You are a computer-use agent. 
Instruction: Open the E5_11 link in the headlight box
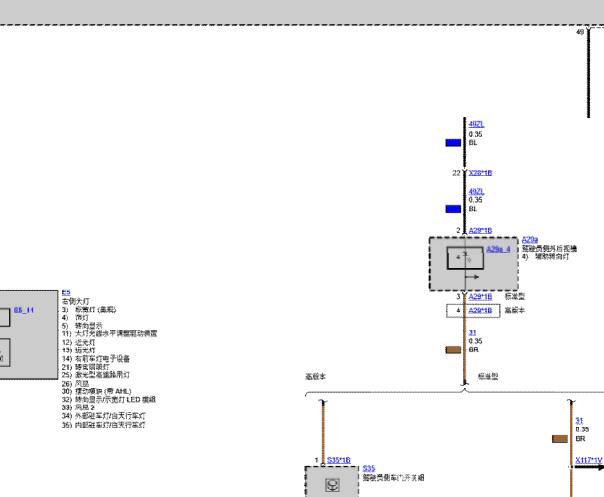(24, 310)
